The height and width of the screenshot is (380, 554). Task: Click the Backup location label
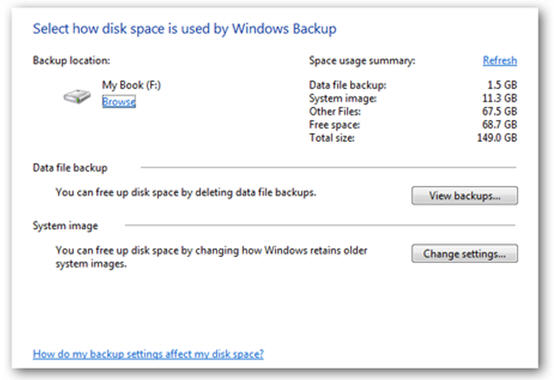click(x=71, y=60)
